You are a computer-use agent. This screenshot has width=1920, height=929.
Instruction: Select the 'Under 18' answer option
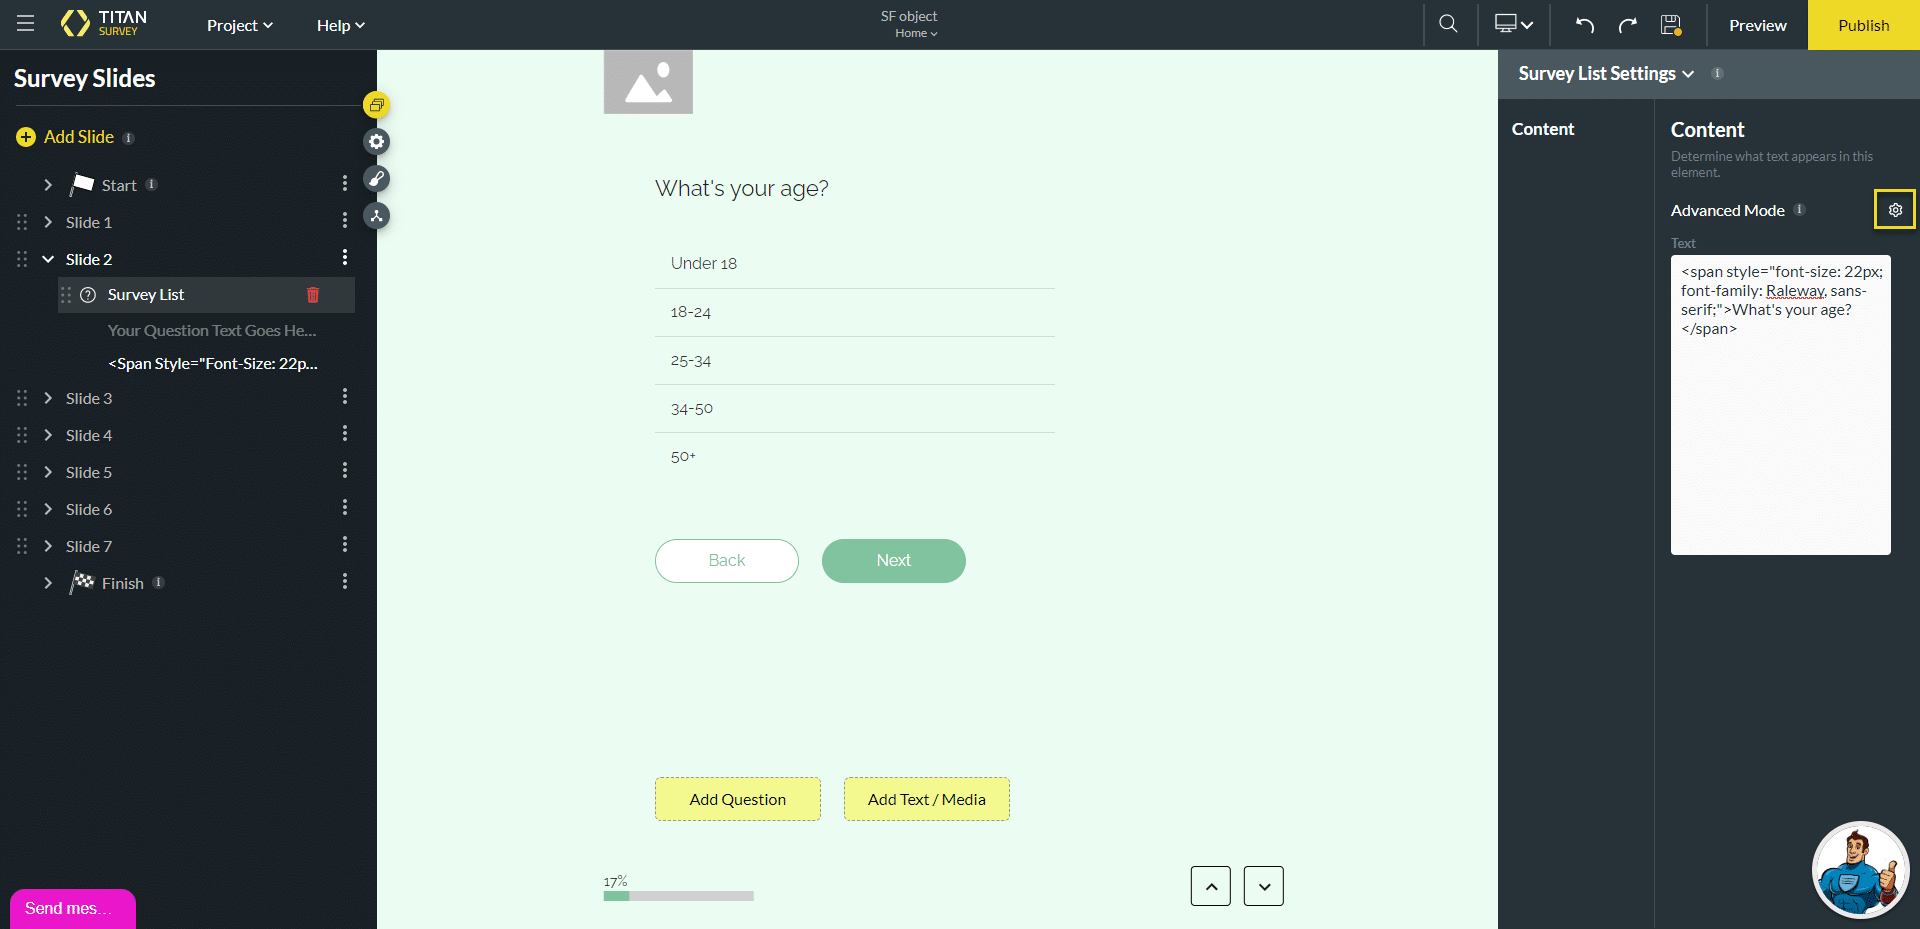(x=704, y=264)
